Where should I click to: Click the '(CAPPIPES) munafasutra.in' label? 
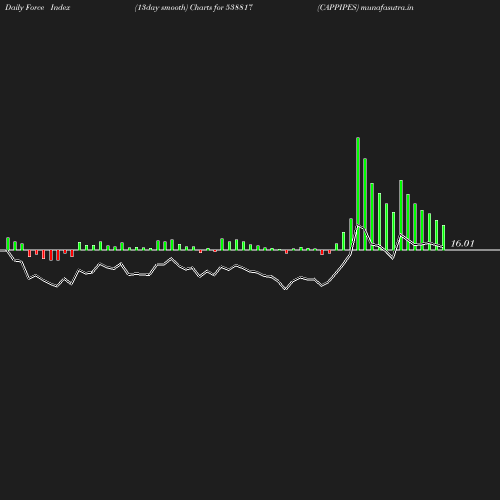click(365, 7)
